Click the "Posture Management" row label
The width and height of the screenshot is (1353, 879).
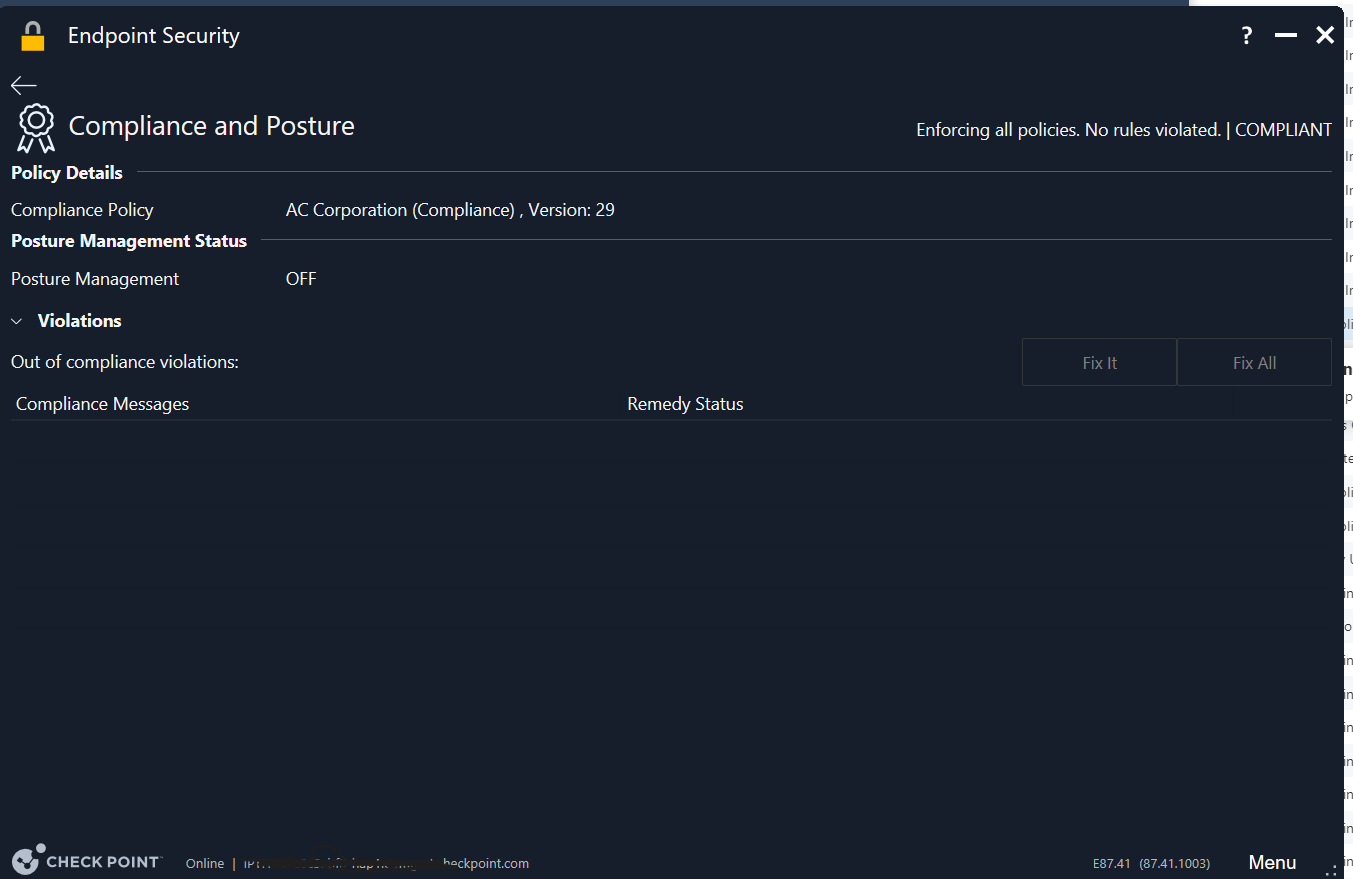tap(95, 279)
